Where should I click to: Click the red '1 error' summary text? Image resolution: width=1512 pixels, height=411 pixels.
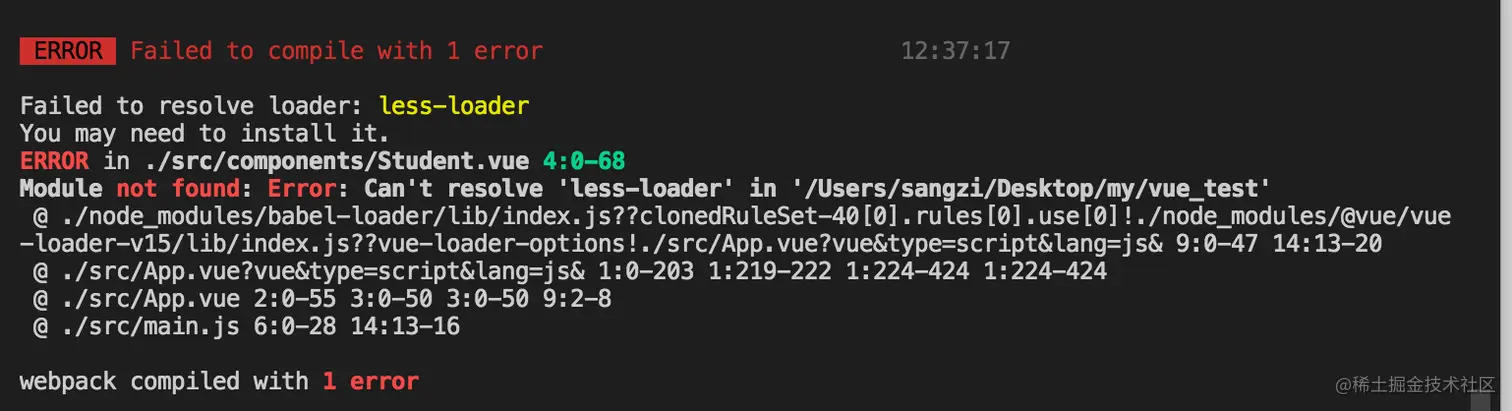tap(371, 381)
